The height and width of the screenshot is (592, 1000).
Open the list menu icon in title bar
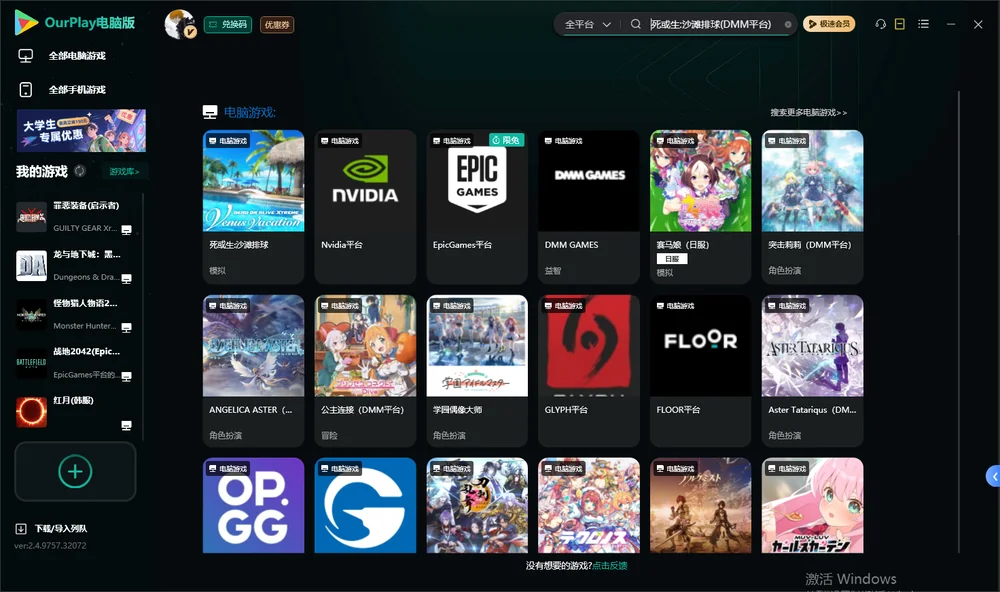[923, 24]
